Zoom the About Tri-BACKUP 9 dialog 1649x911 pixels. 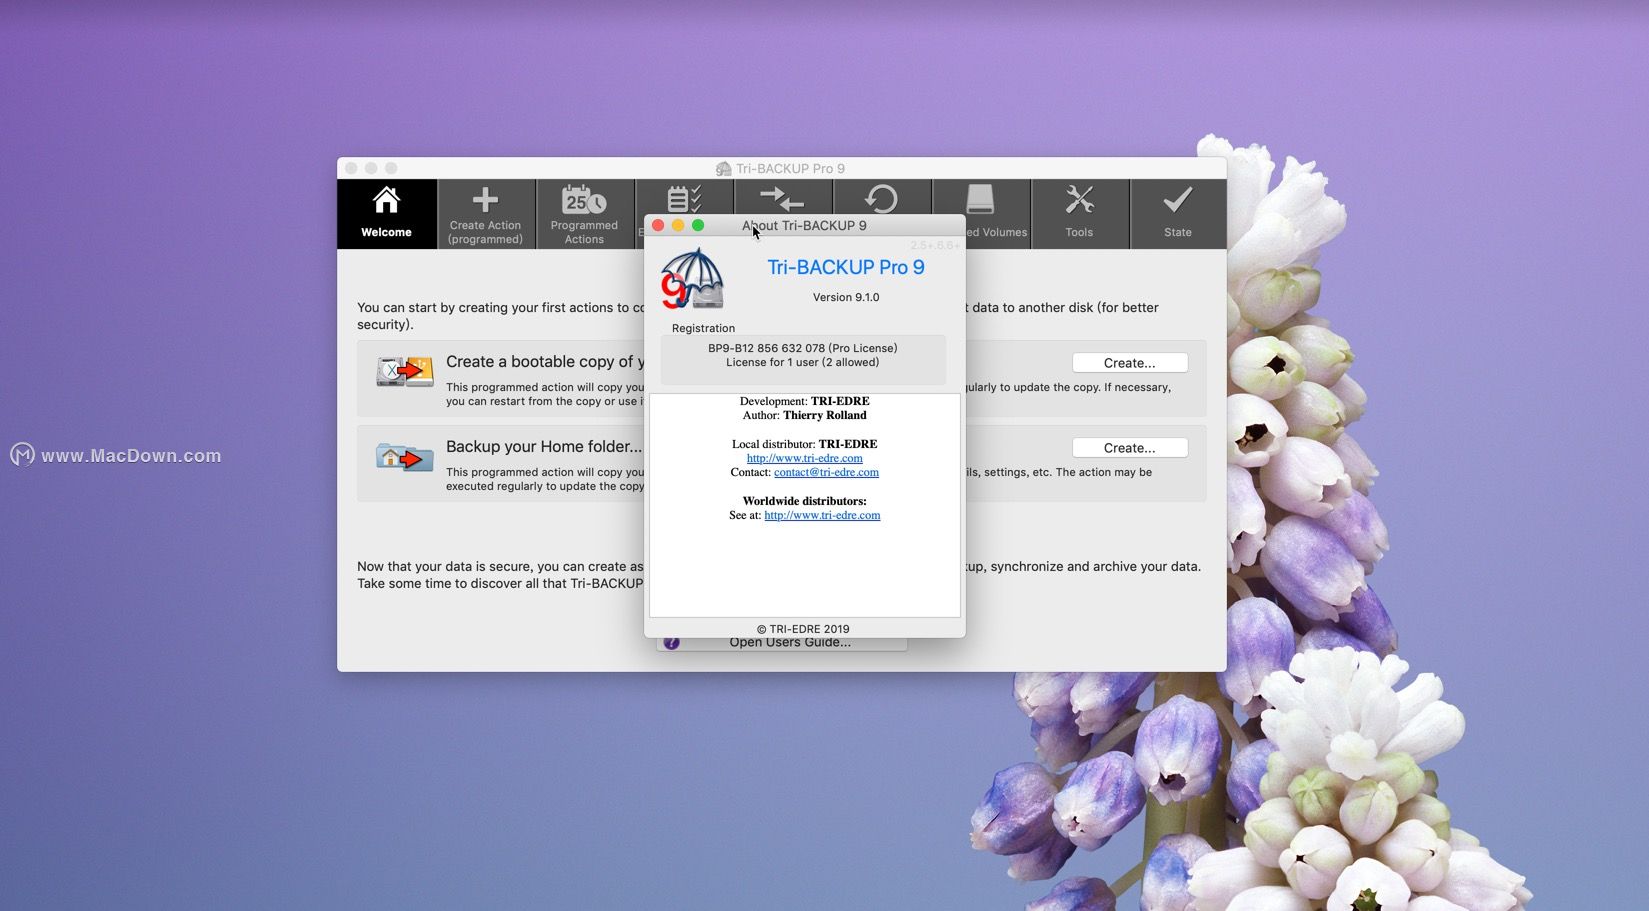point(698,225)
